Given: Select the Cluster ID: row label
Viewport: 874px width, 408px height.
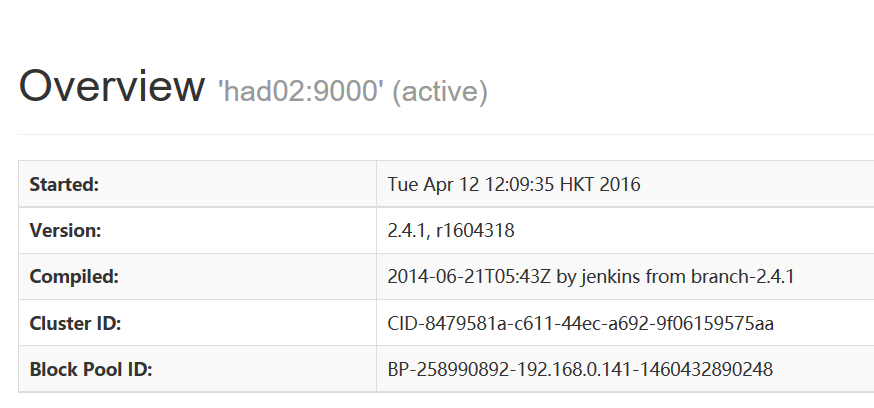Looking at the screenshot, I should pos(76,323).
